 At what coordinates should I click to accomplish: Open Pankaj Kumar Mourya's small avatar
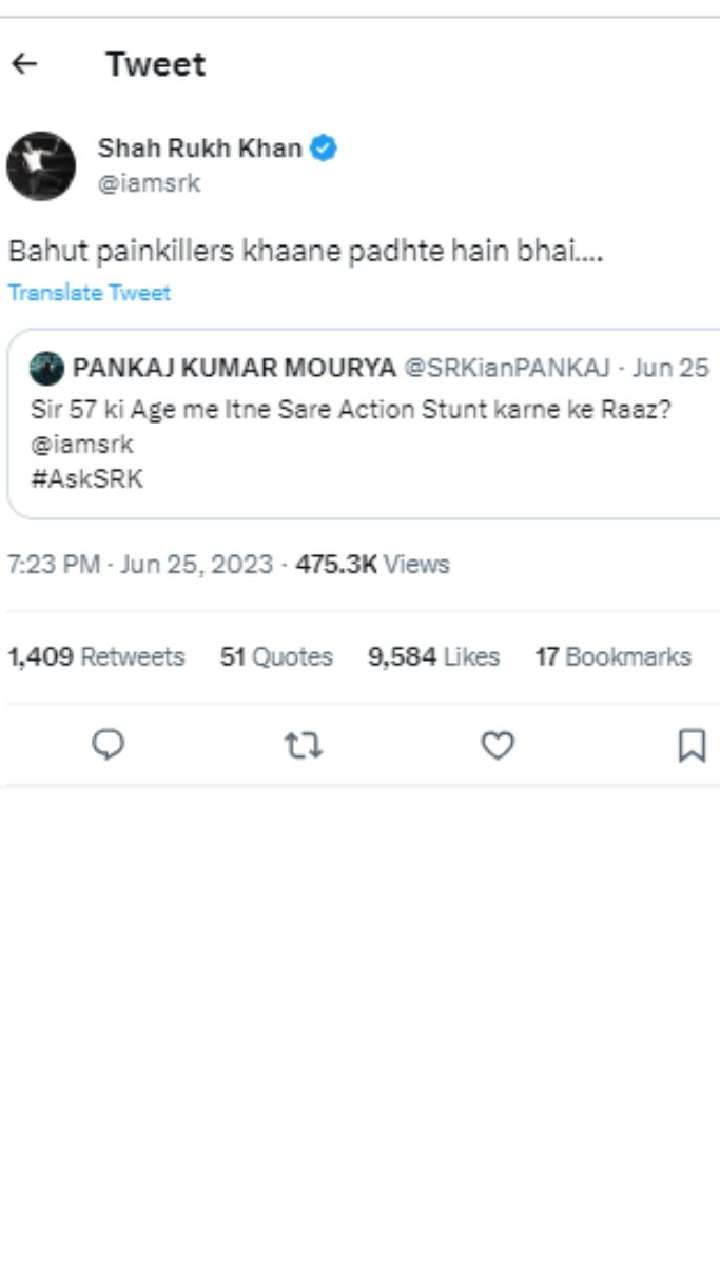click(46, 369)
